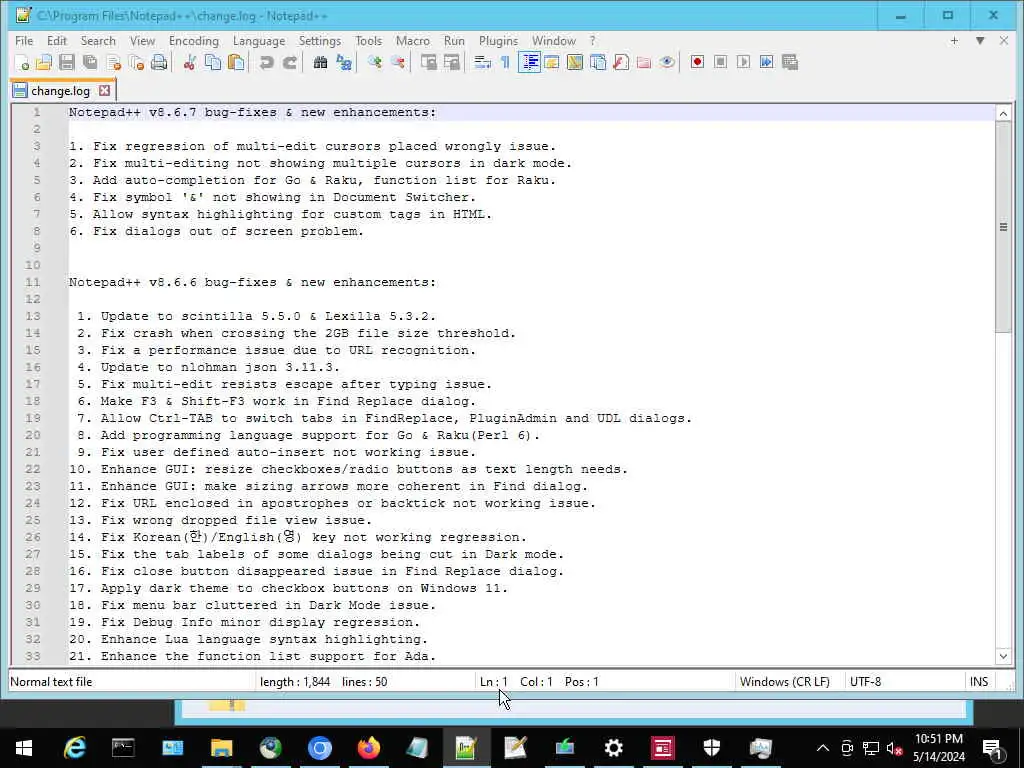Toggle INS insert mode in status bar
The width and height of the screenshot is (1024, 768).
[x=979, y=682]
